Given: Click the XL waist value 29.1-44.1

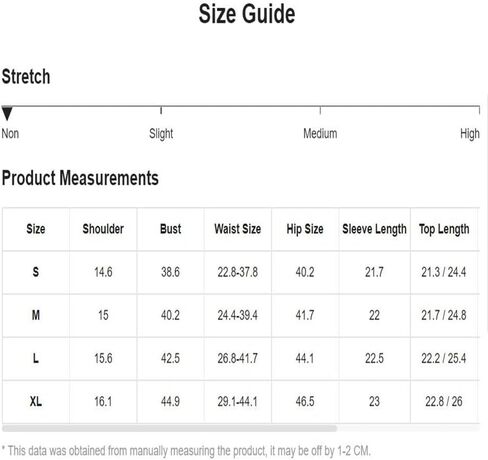Looking at the screenshot, I should (x=238, y=401).
